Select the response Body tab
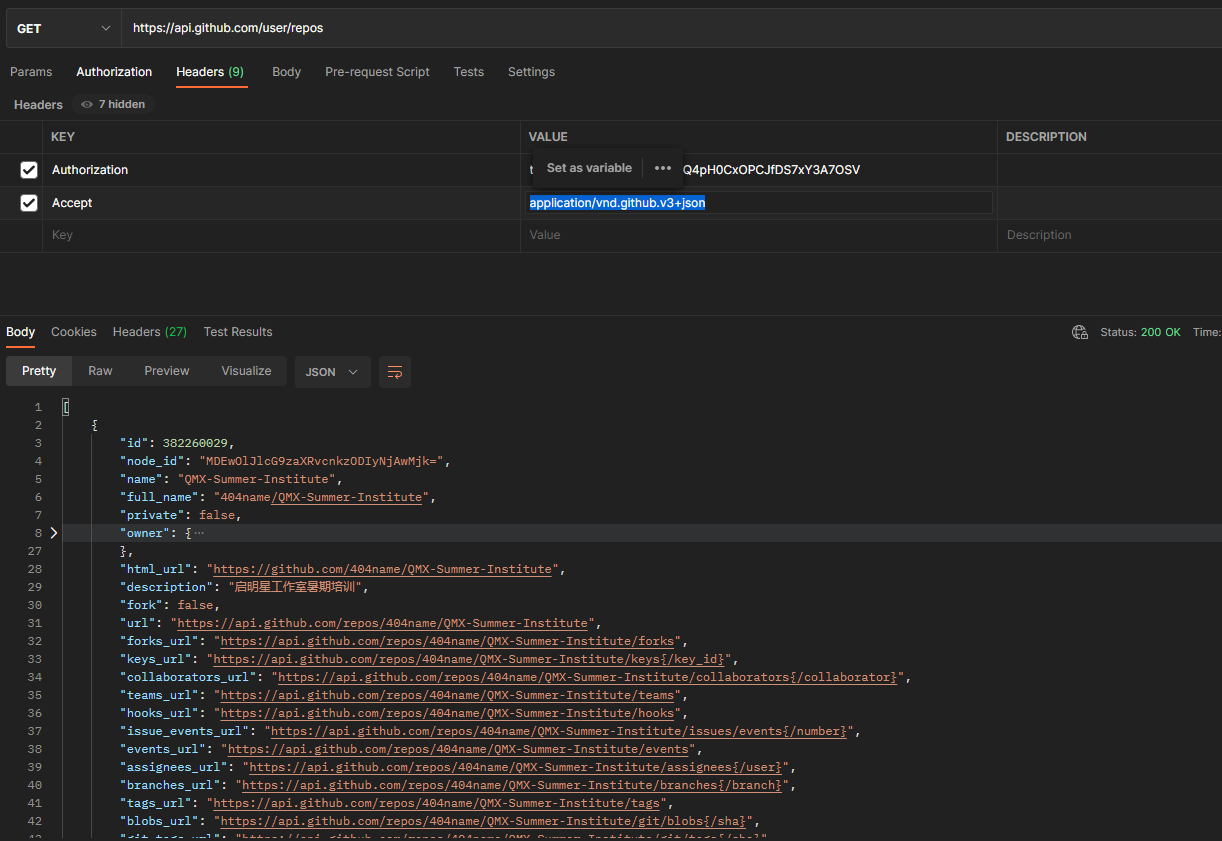 tap(20, 332)
